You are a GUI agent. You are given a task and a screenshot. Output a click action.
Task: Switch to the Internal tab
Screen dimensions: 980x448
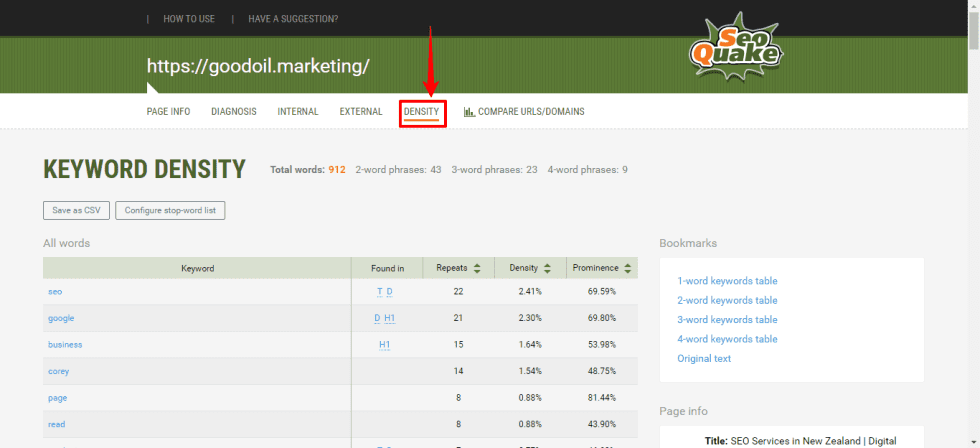[x=298, y=112]
